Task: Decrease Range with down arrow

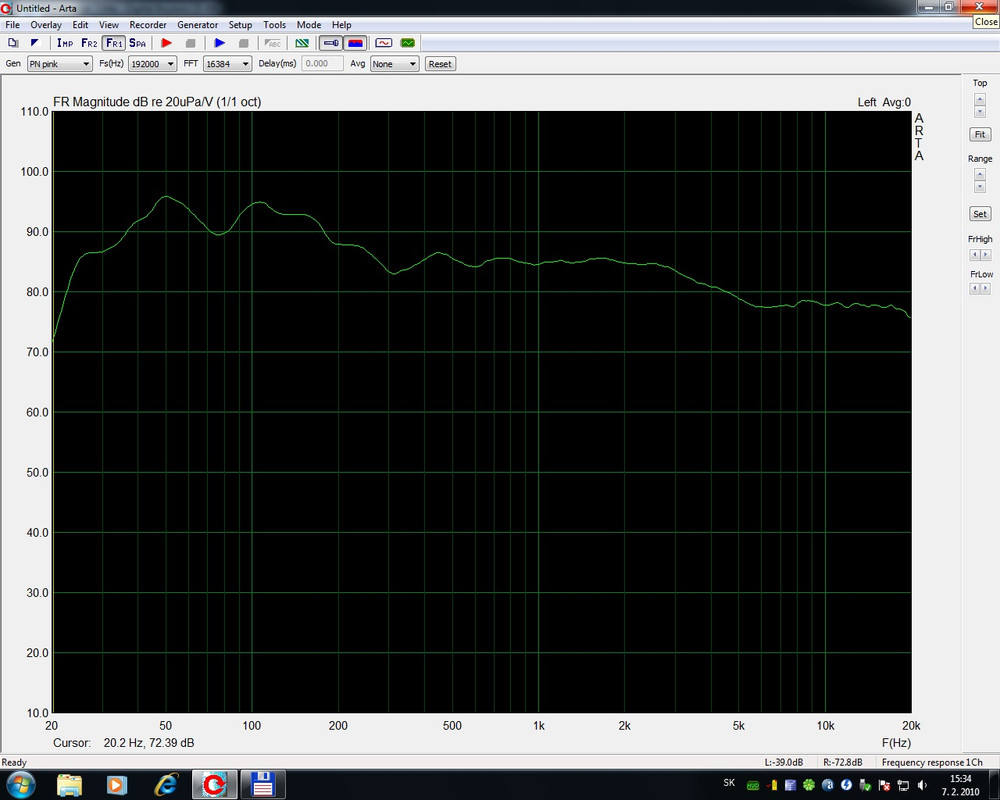Action: pyautogui.click(x=980, y=187)
